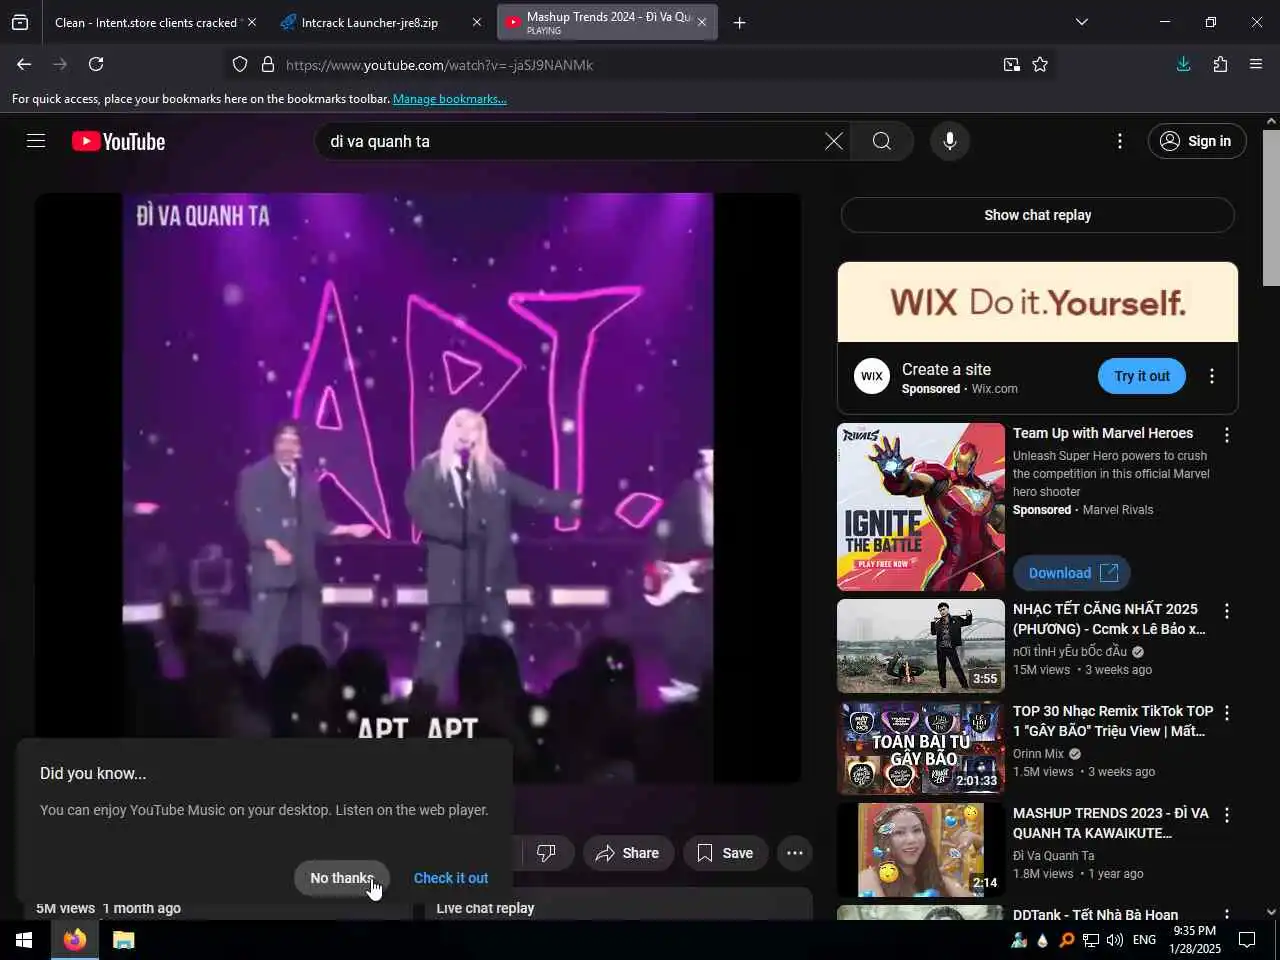Go to YouTube home via logo
This screenshot has height=960, width=1280.
(x=118, y=141)
